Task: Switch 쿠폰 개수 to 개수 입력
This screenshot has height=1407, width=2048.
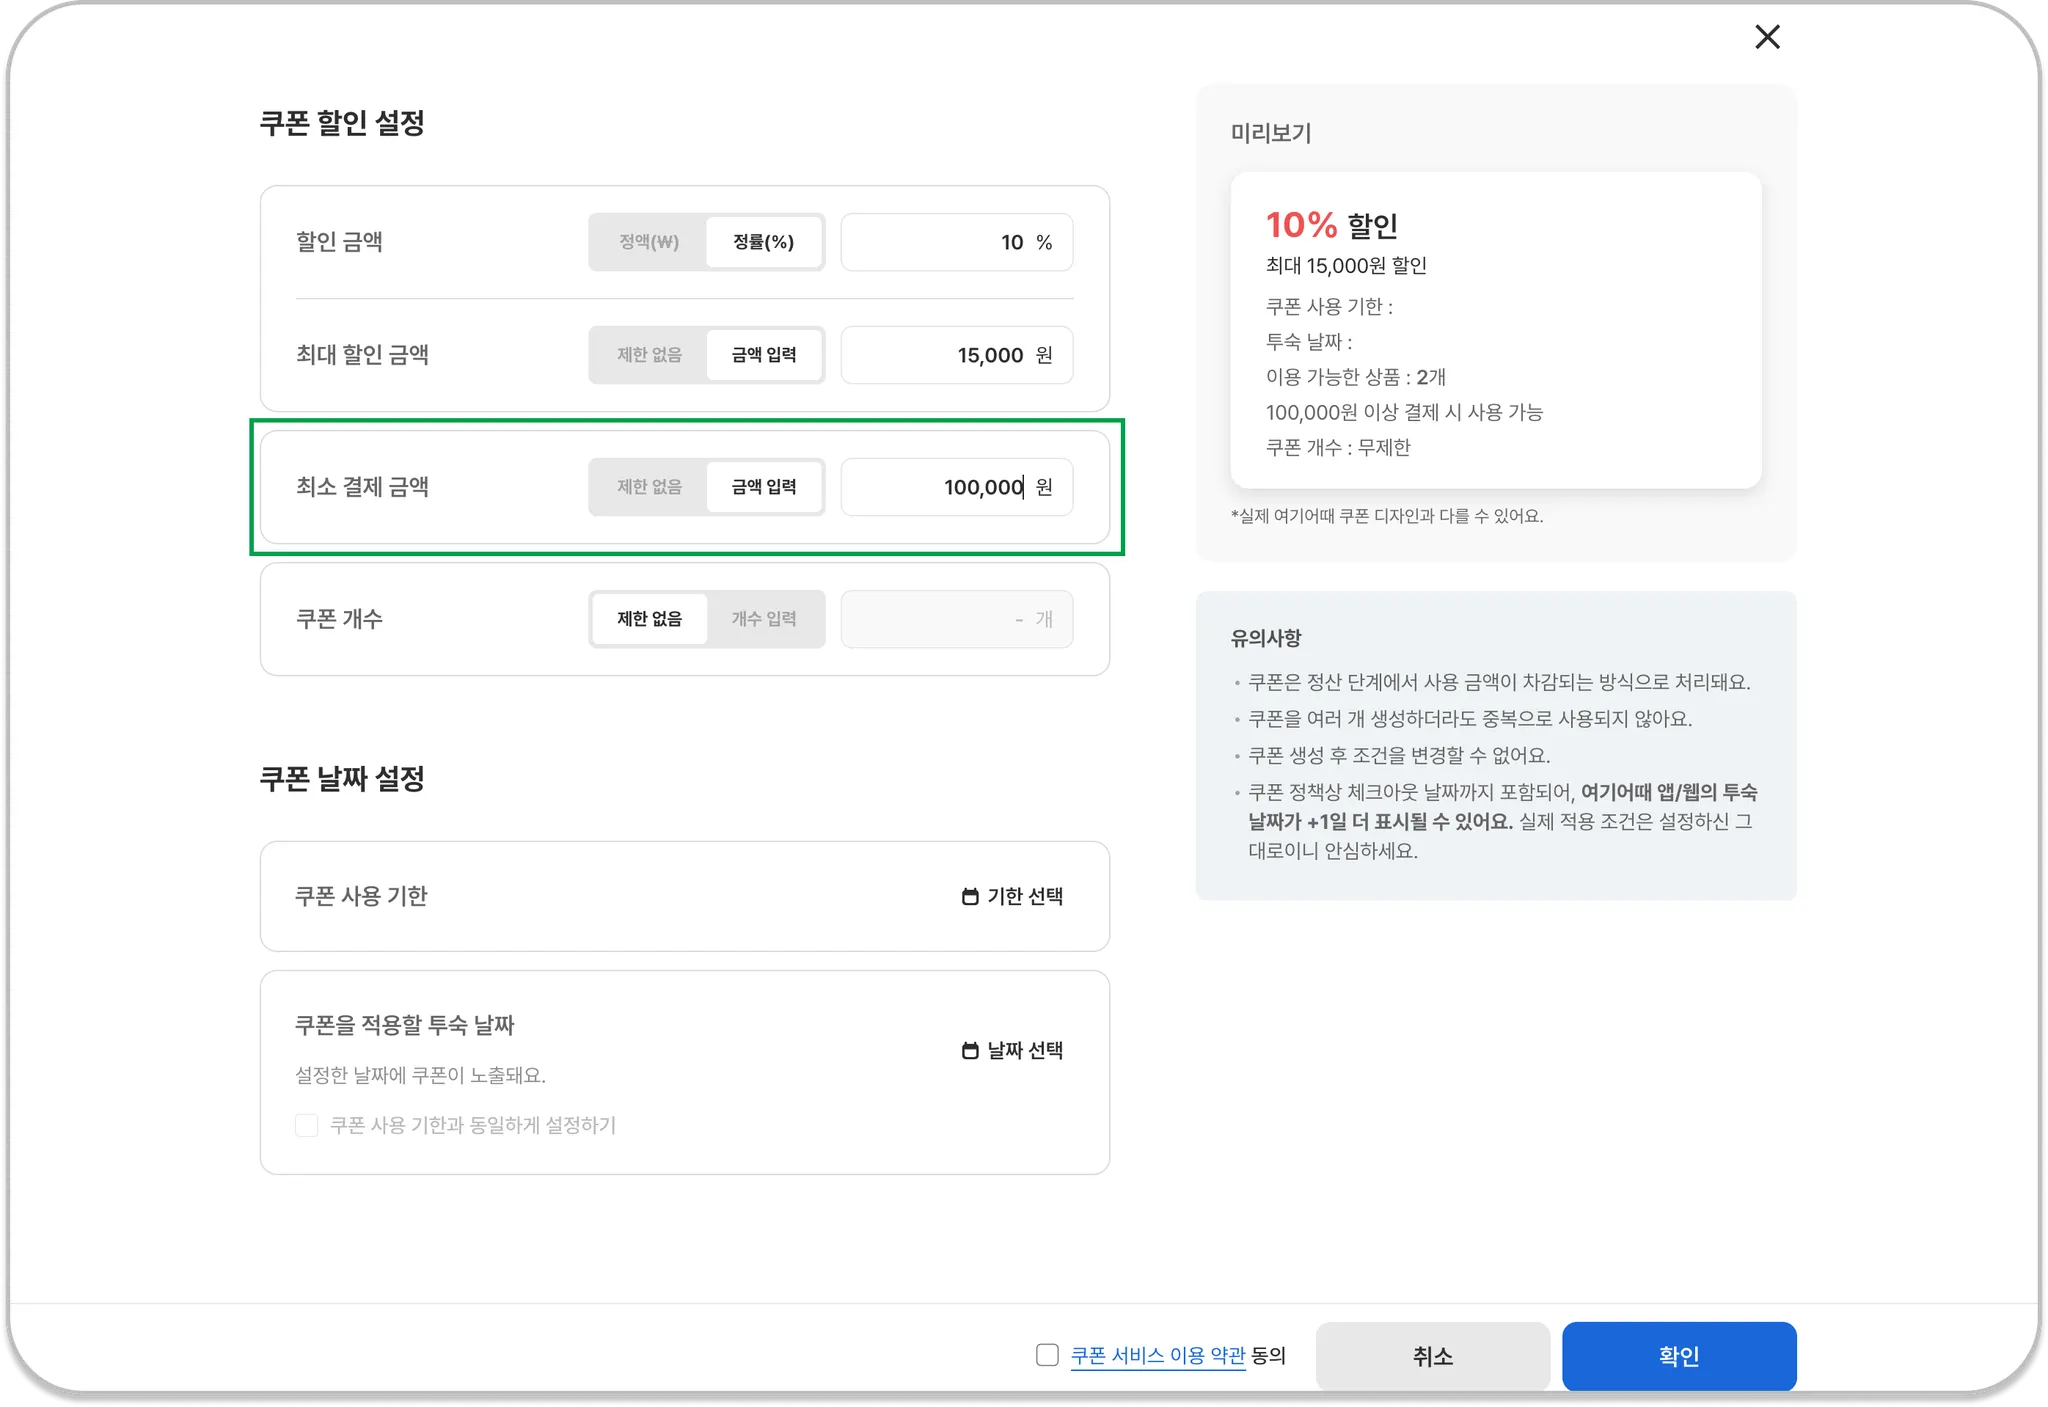Action: point(763,619)
